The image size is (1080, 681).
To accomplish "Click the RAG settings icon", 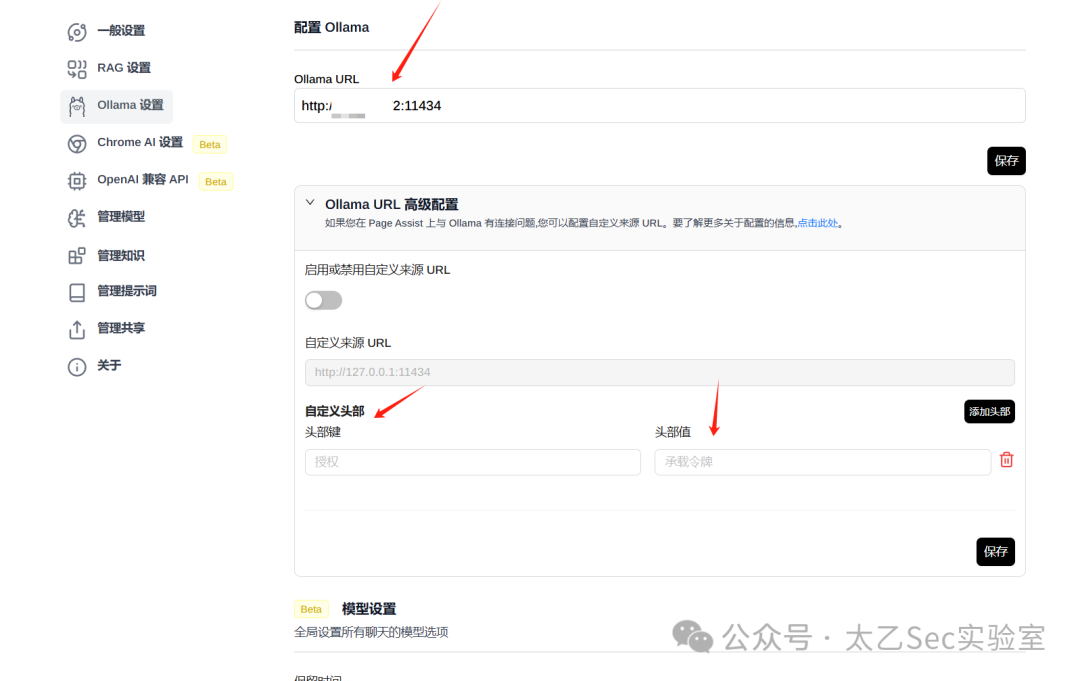I will click(76, 68).
